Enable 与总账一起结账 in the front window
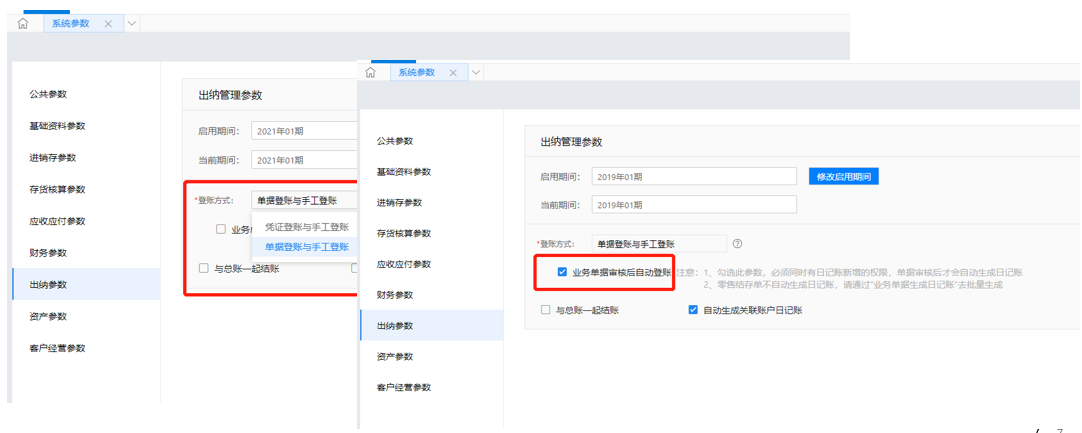This screenshot has width=1082, height=433. coord(546,310)
